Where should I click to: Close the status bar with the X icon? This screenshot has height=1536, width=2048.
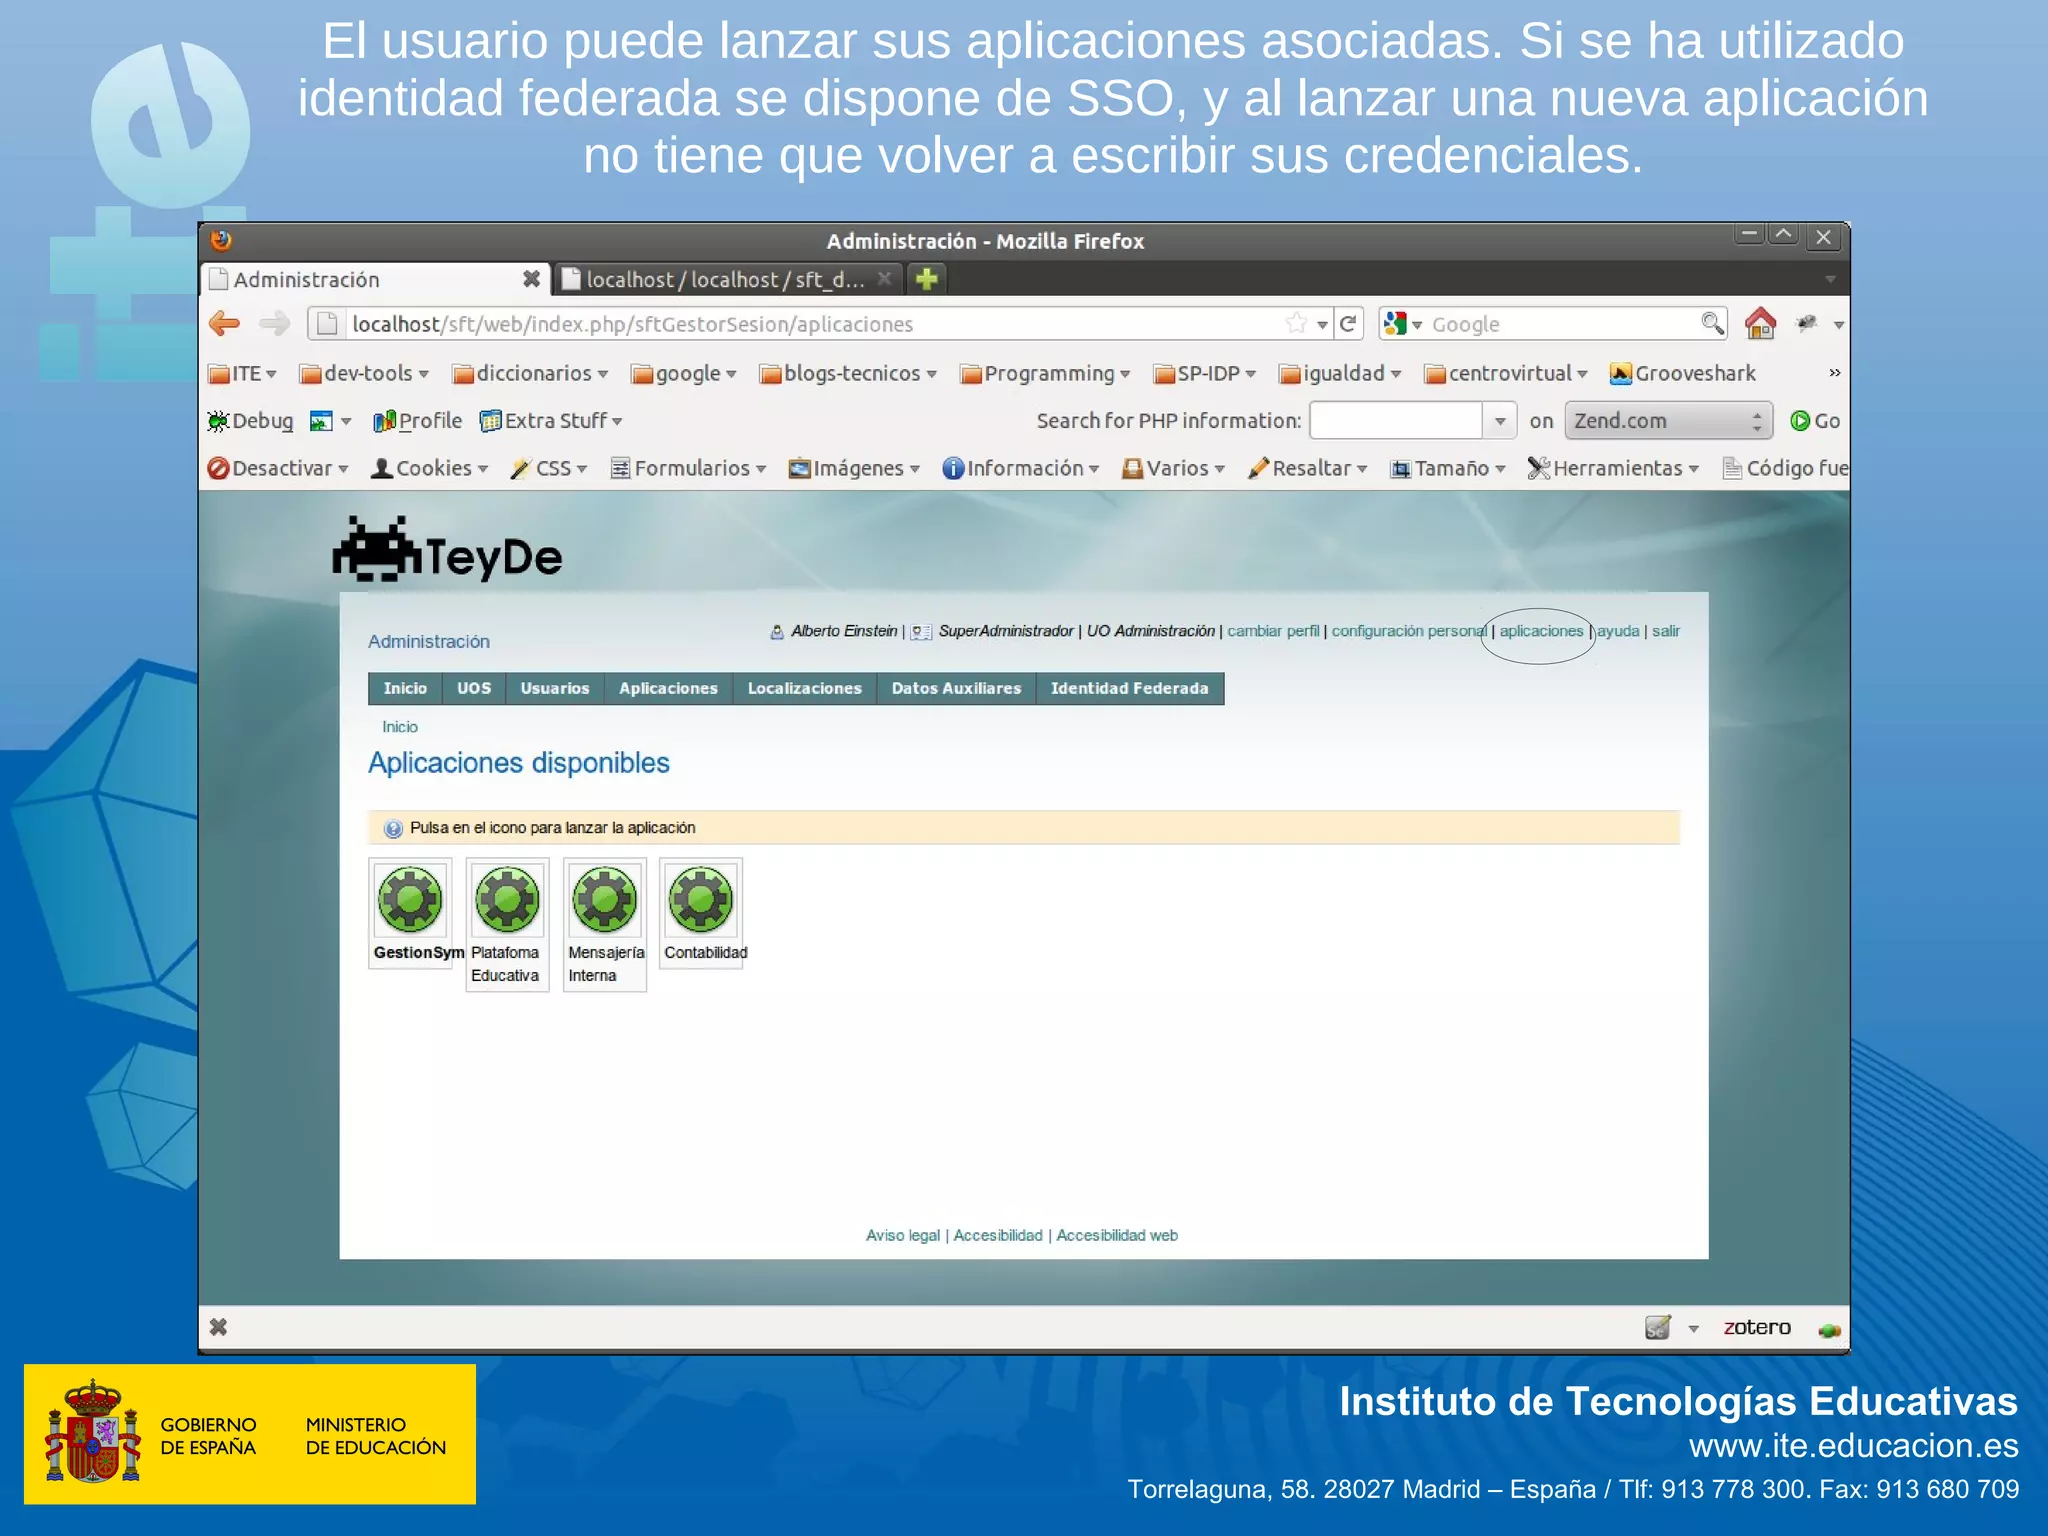coord(218,1327)
